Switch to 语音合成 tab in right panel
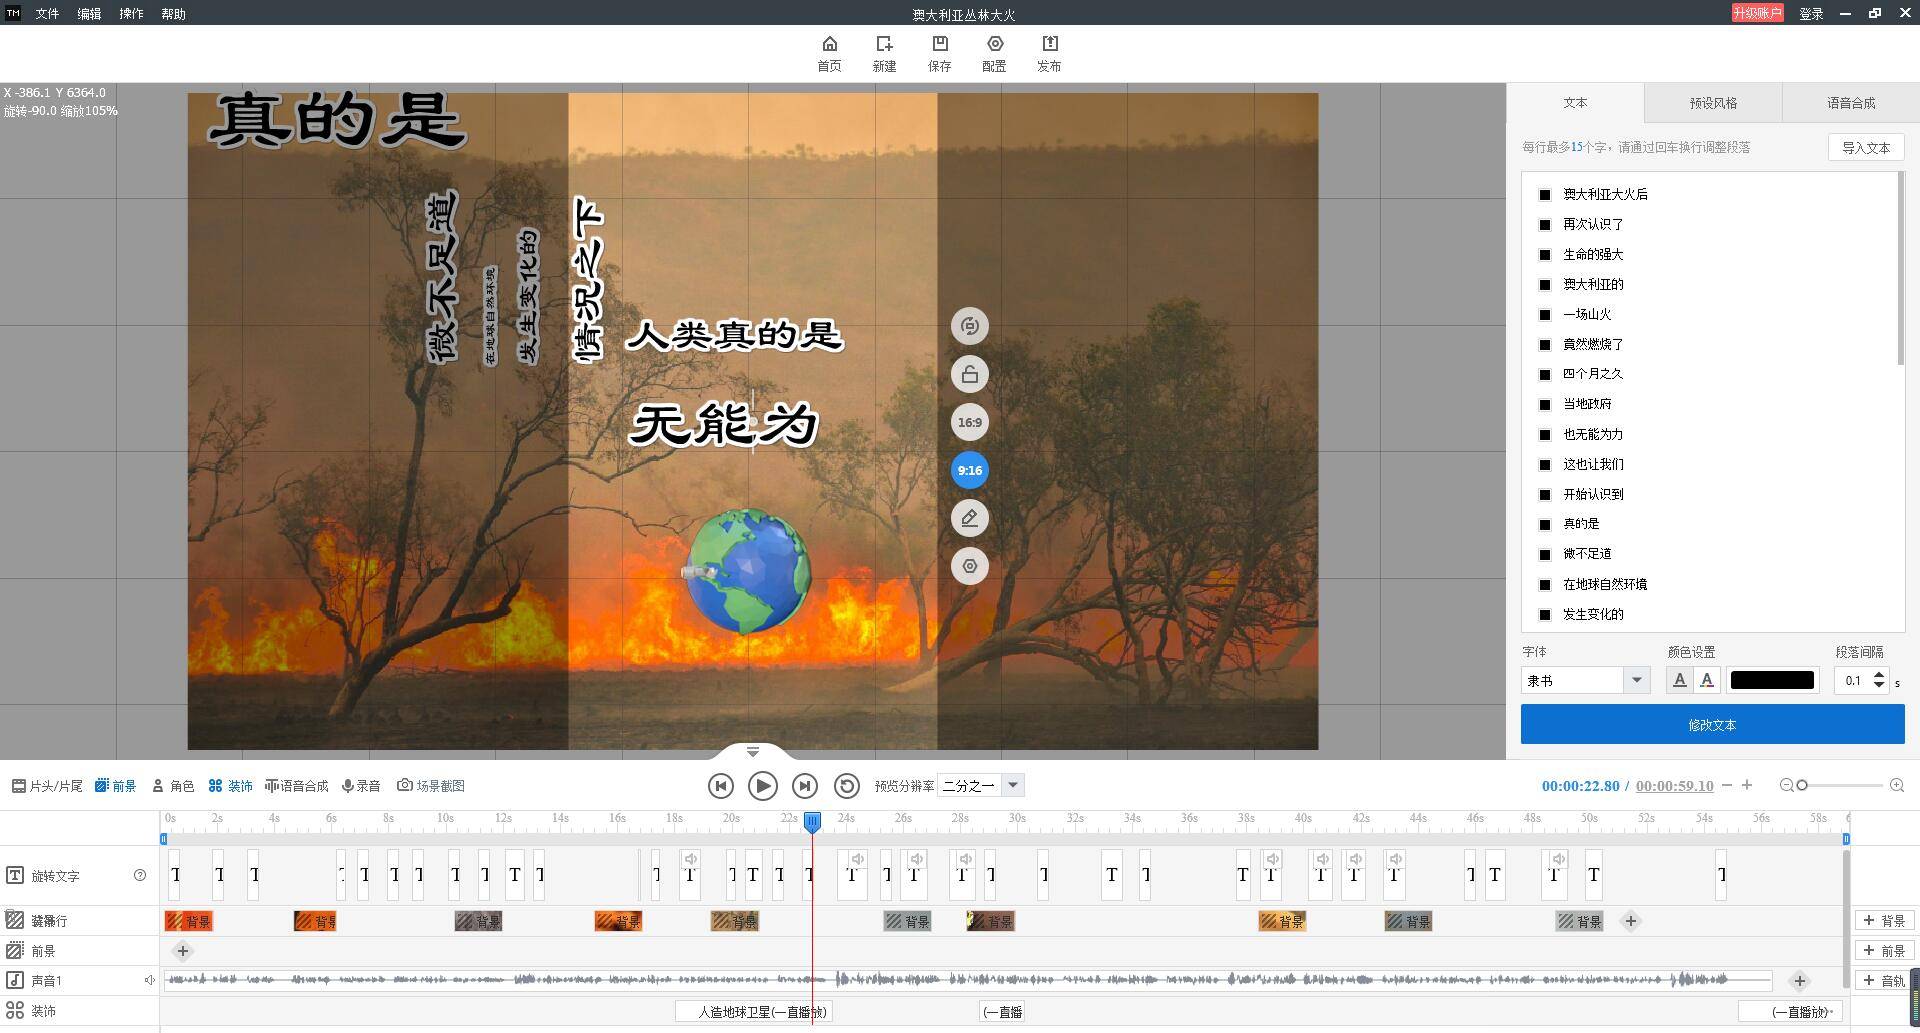The height and width of the screenshot is (1033, 1920). point(1851,103)
